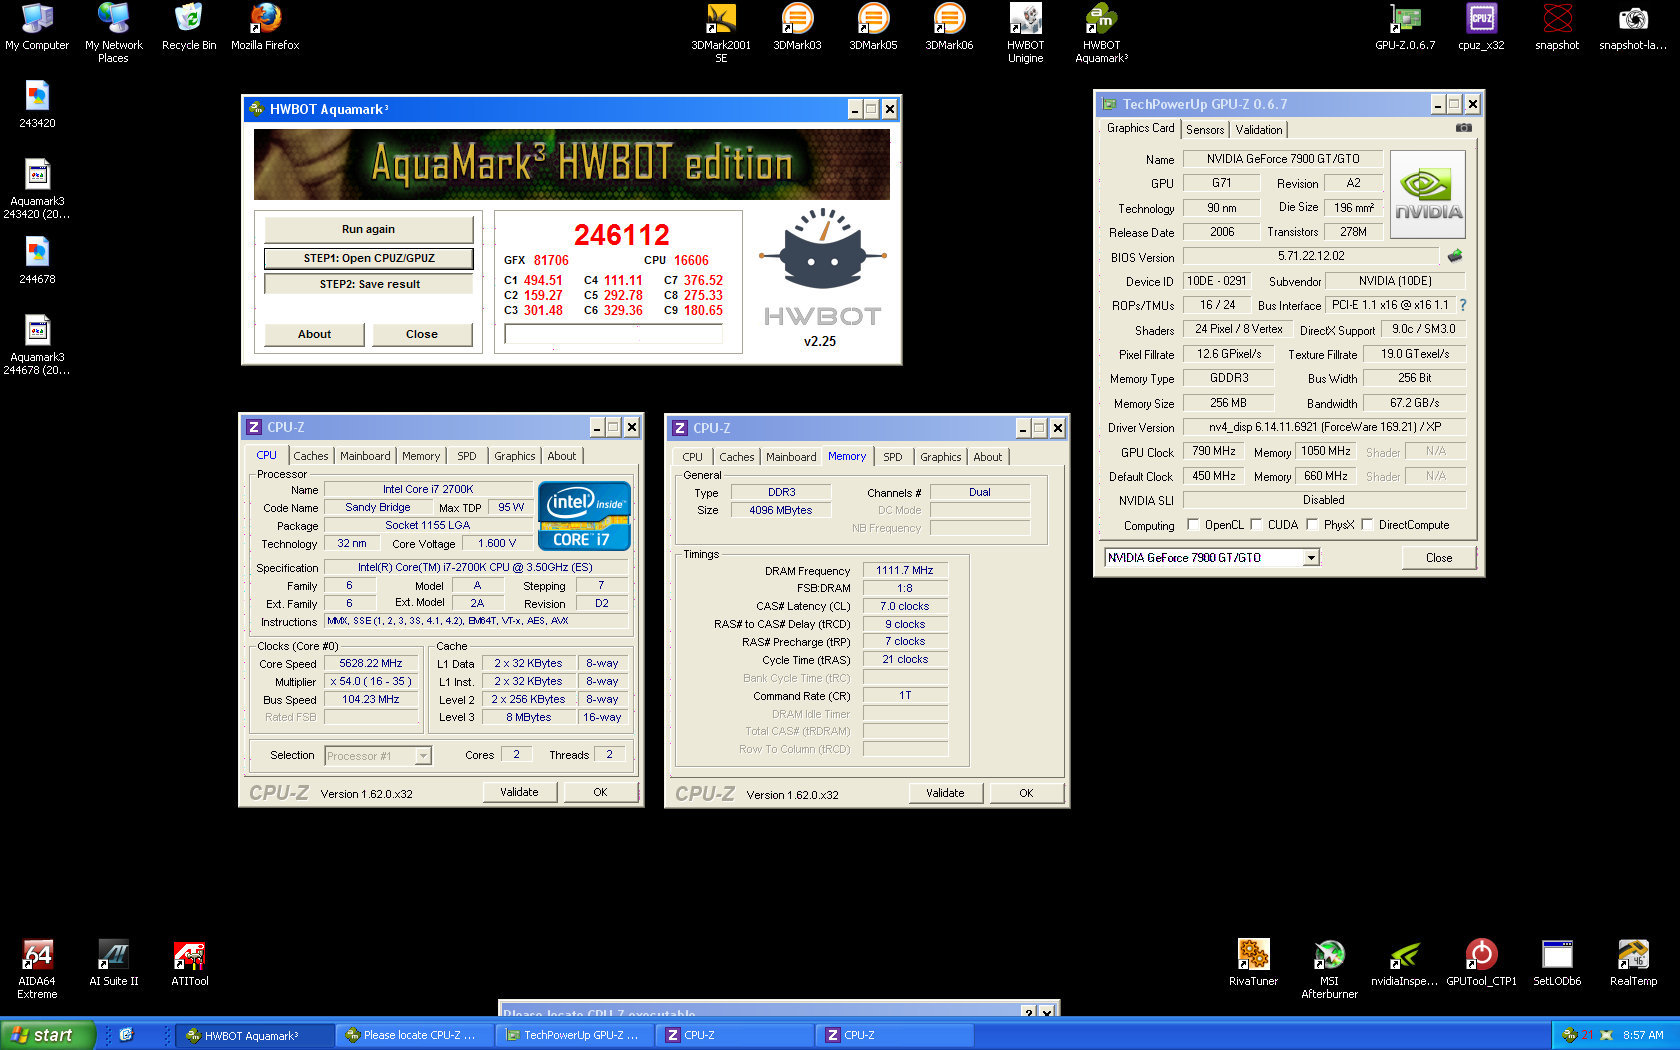Enable OpenCL checkbox in GPU-Z
Screen dimensions: 1680x1050
tap(1193, 524)
